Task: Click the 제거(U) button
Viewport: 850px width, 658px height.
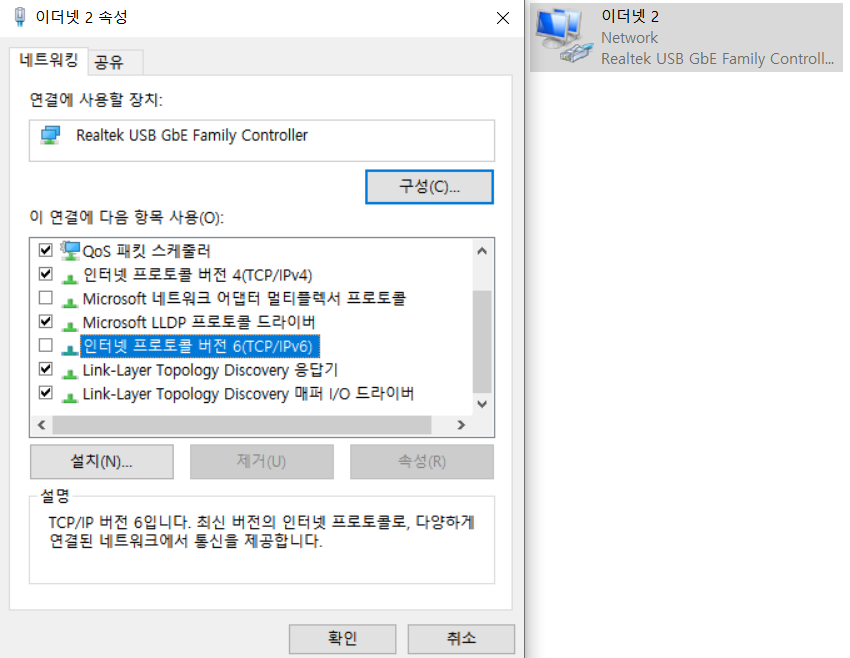Action: pyautogui.click(x=262, y=462)
